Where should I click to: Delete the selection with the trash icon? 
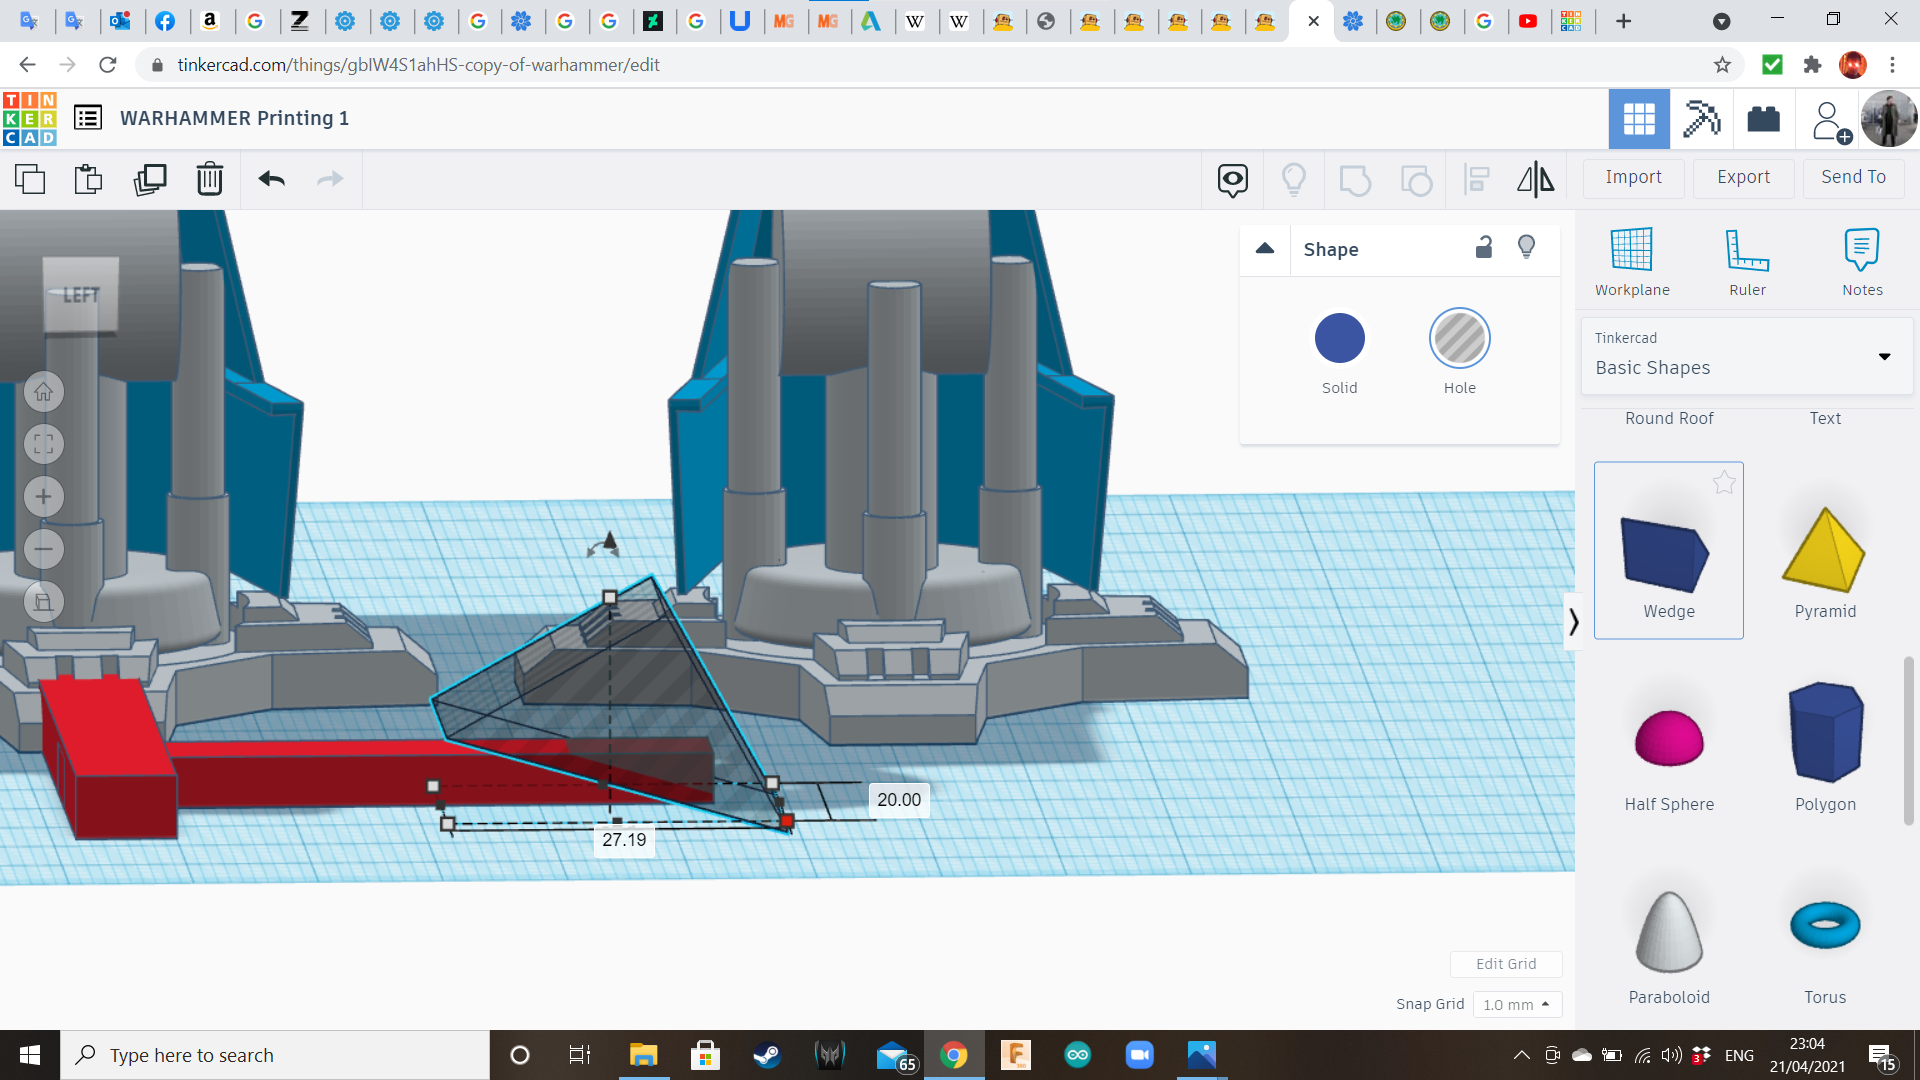click(209, 179)
